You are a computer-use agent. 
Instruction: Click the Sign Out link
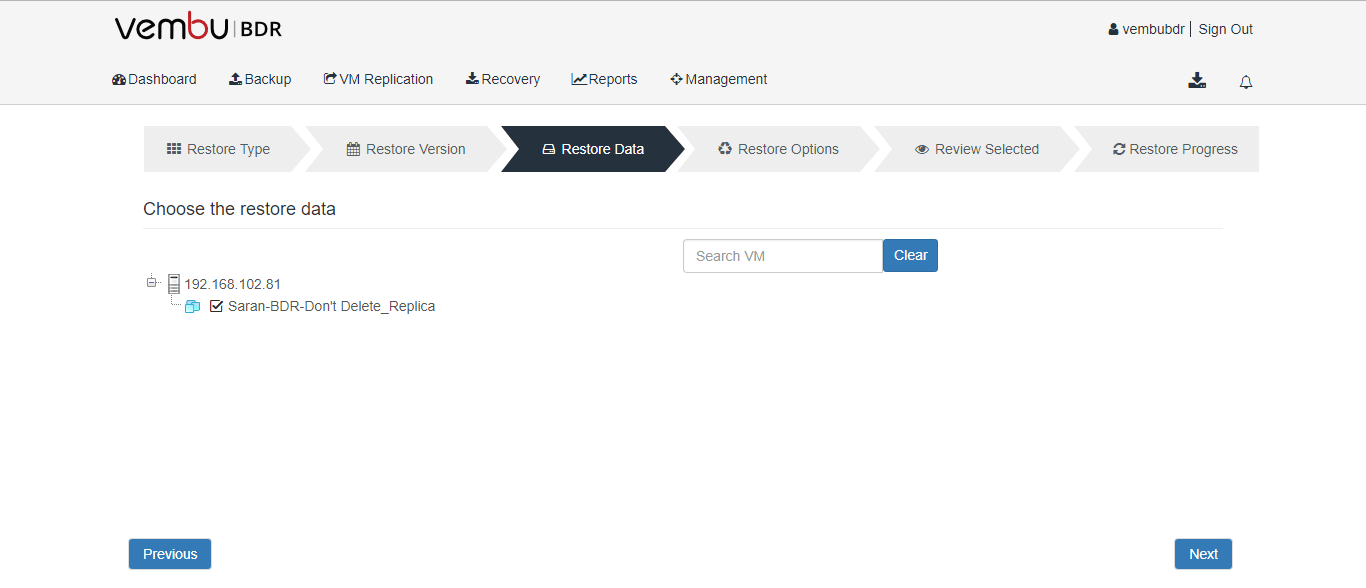point(1225,29)
